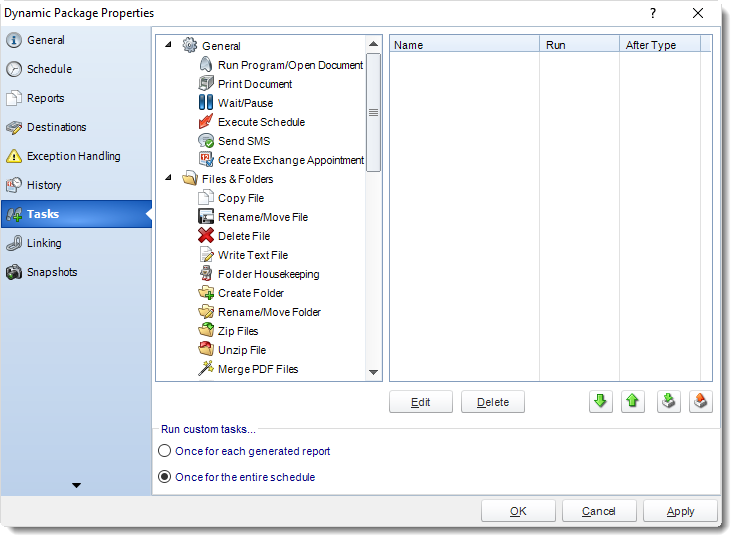Click the dialog help question mark
Image resolution: width=737 pixels, height=542 pixels.
click(x=652, y=13)
